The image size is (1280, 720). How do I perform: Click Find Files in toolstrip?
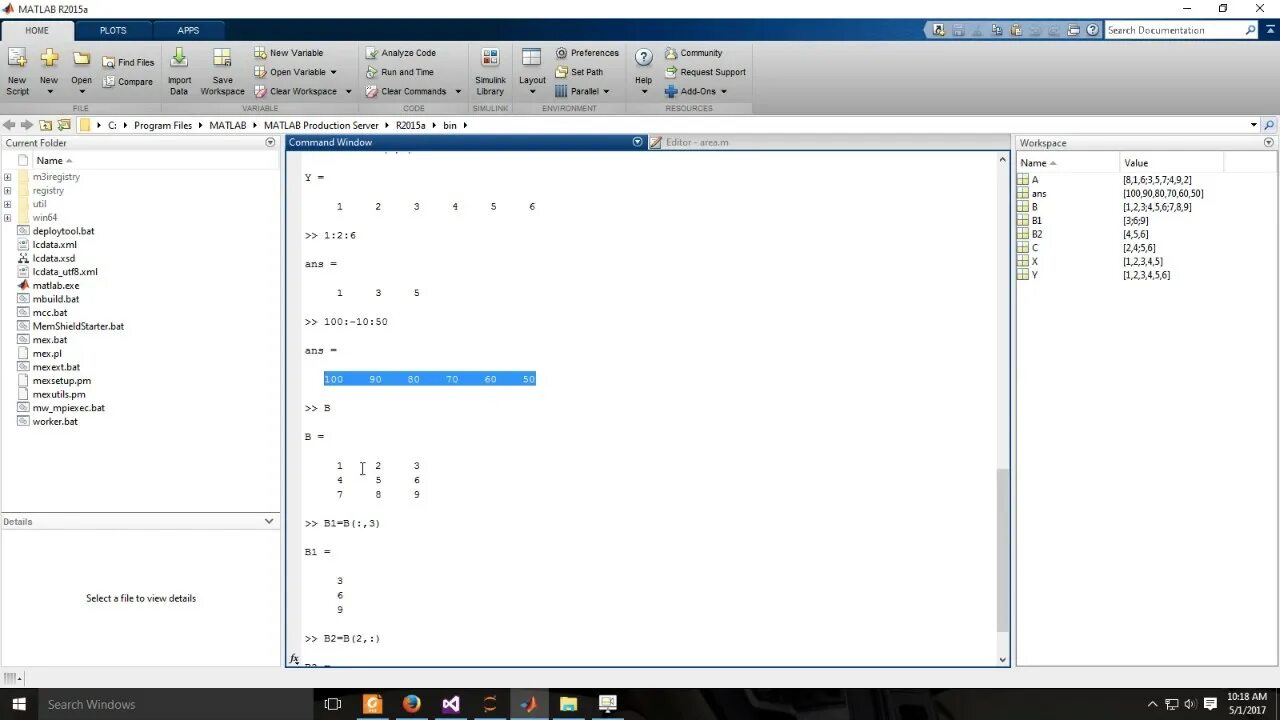point(128,62)
